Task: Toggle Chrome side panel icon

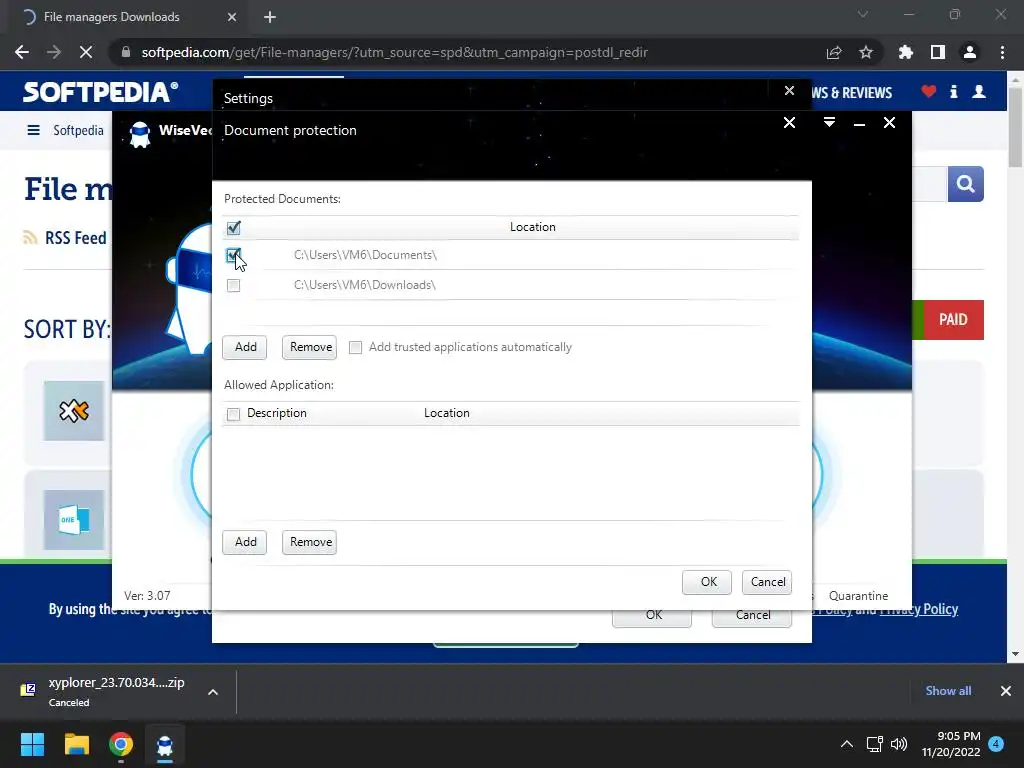Action: pyautogui.click(x=938, y=52)
